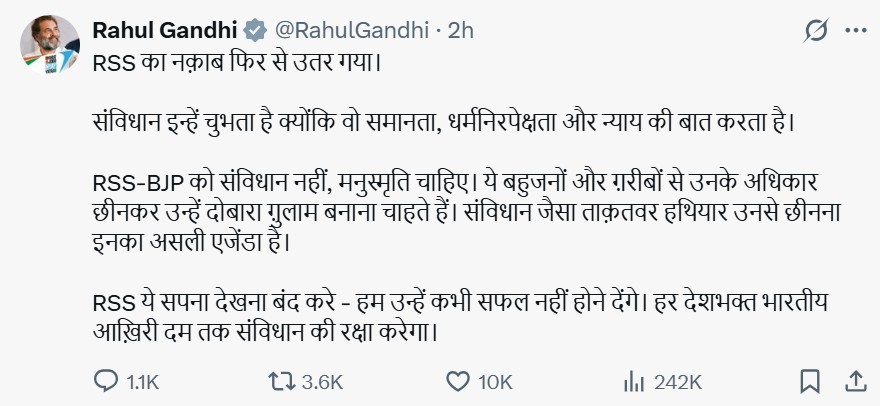
Task: Open the @RahulGandhi handle link
Action: (347, 31)
